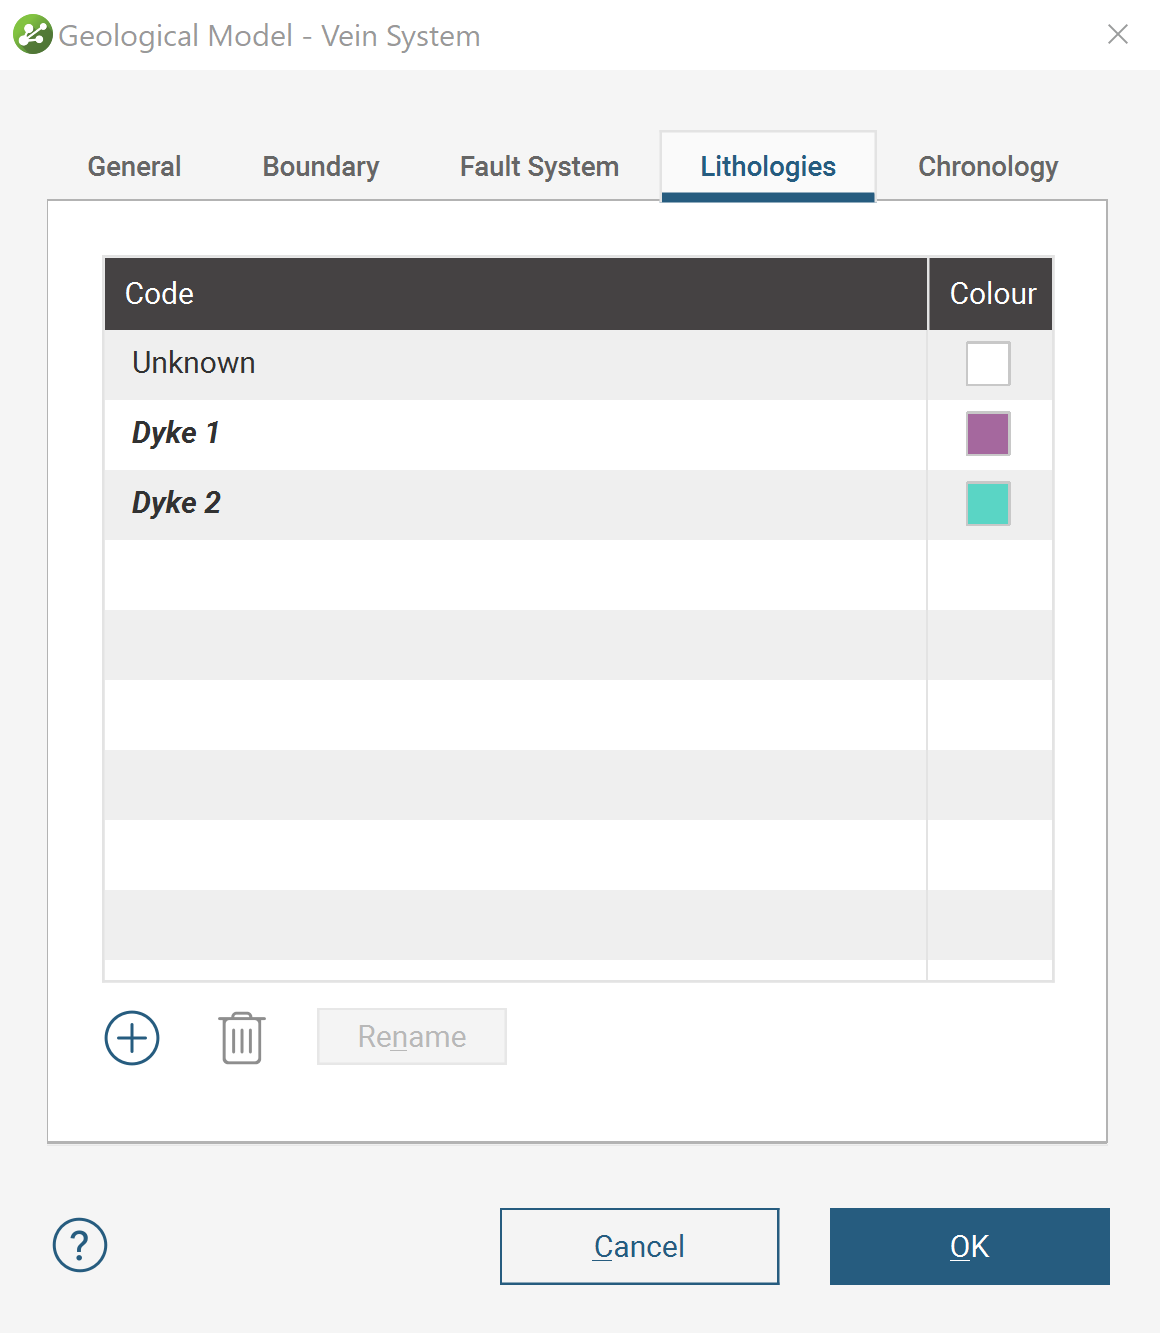
Task: Go to the Fault System tab
Action: [539, 166]
